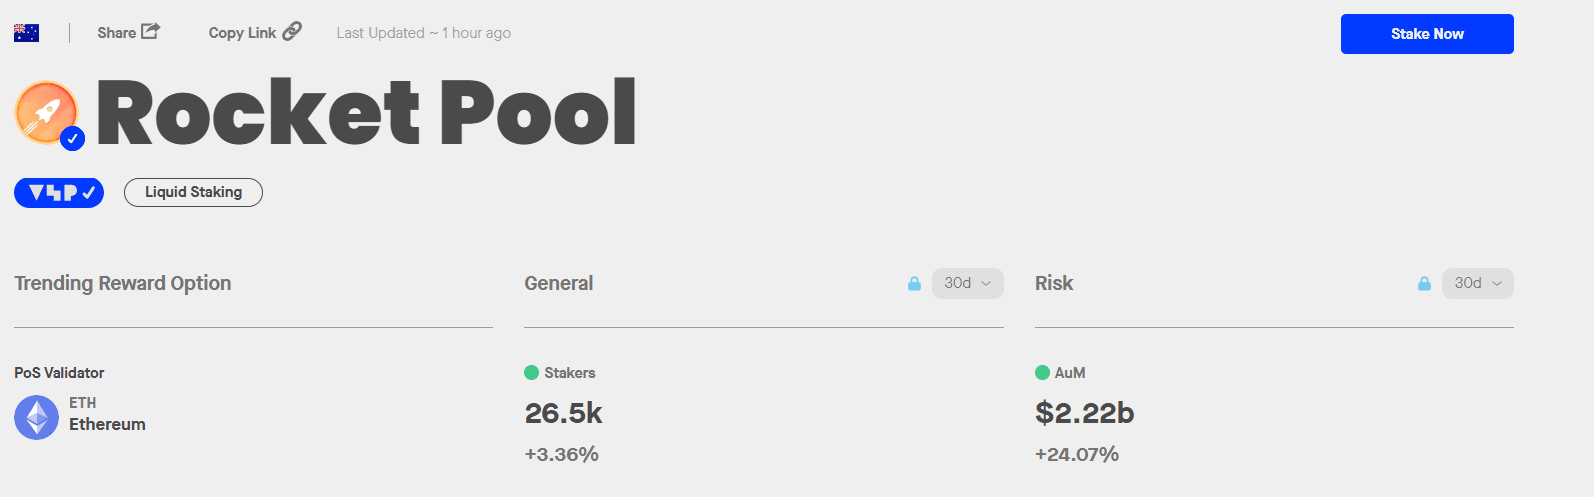Click the Rocket Pool rocket logo
This screenshot has width=1594, height=497.
coord(45,111)
